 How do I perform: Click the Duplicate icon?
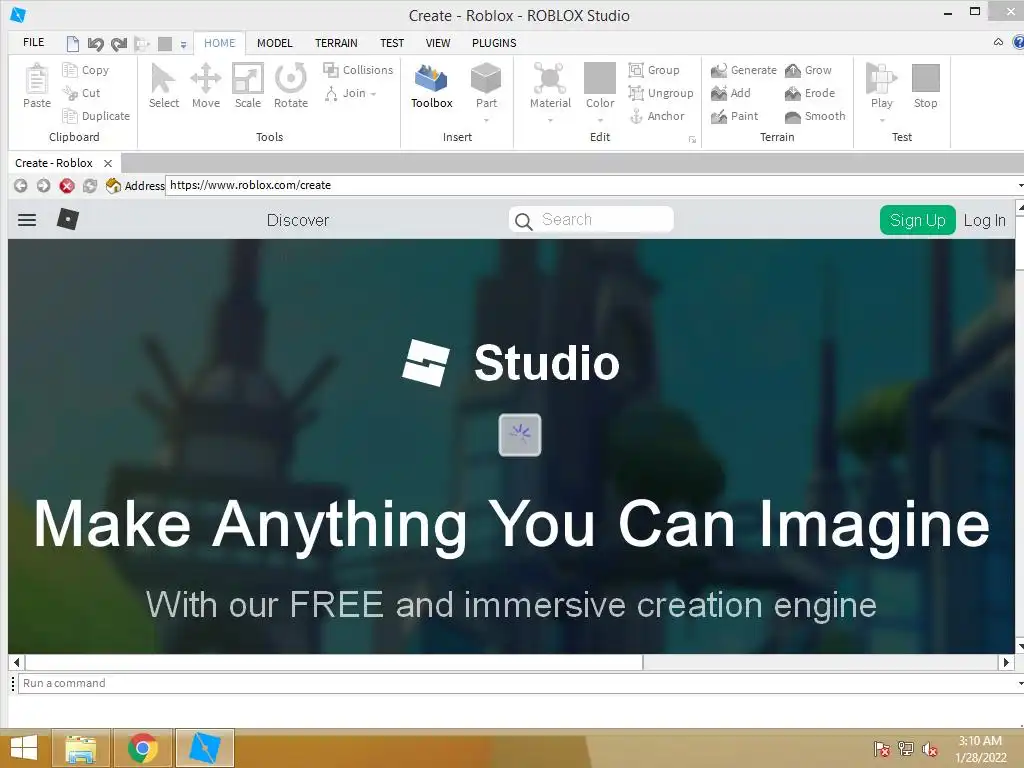(70, 116)
